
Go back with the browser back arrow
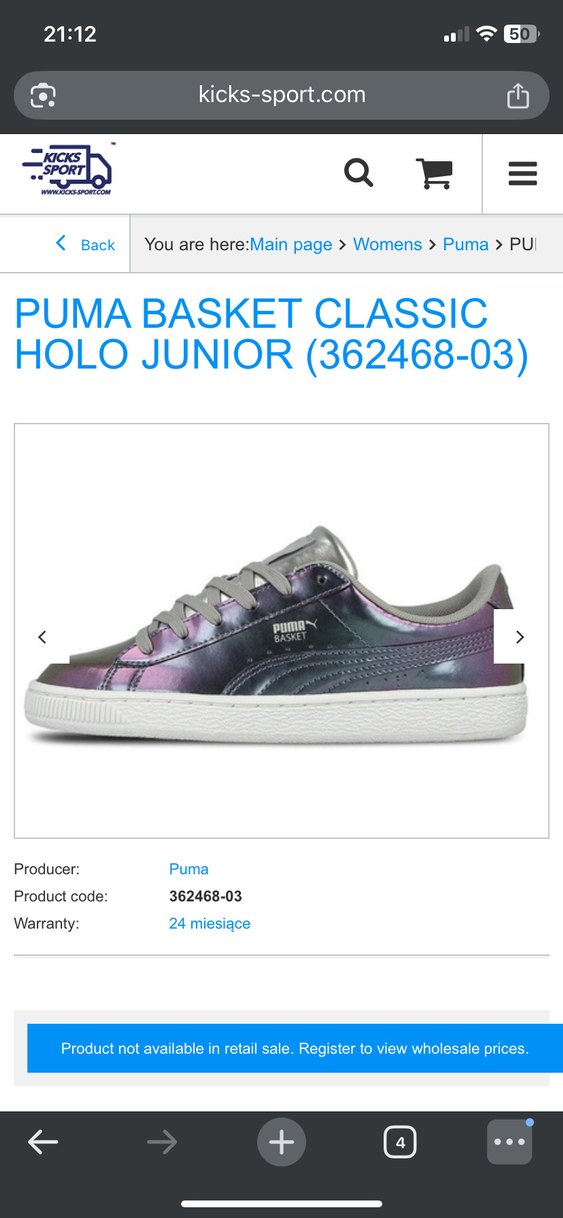coord(43,1142)
